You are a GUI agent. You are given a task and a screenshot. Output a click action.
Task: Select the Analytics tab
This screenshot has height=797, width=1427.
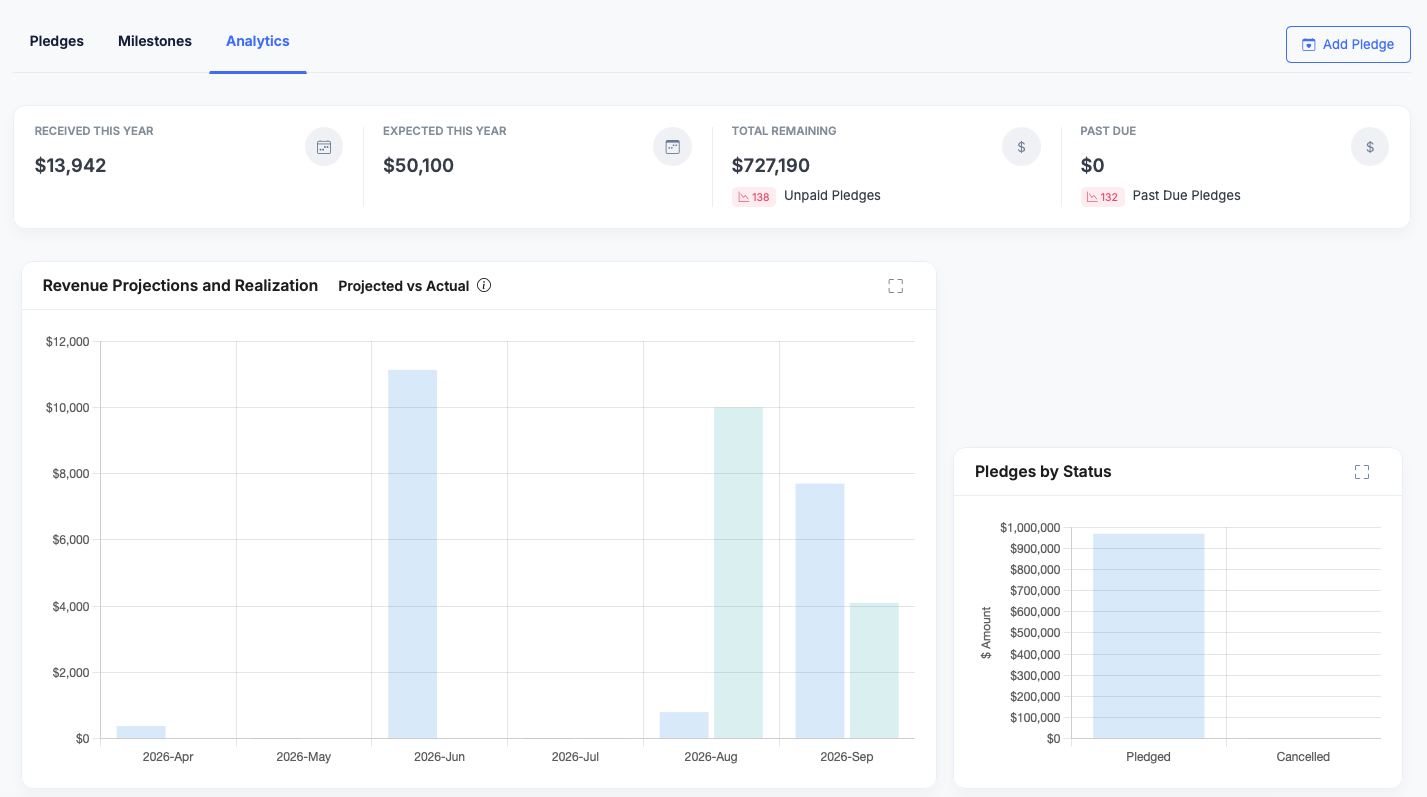click(258, 41)
